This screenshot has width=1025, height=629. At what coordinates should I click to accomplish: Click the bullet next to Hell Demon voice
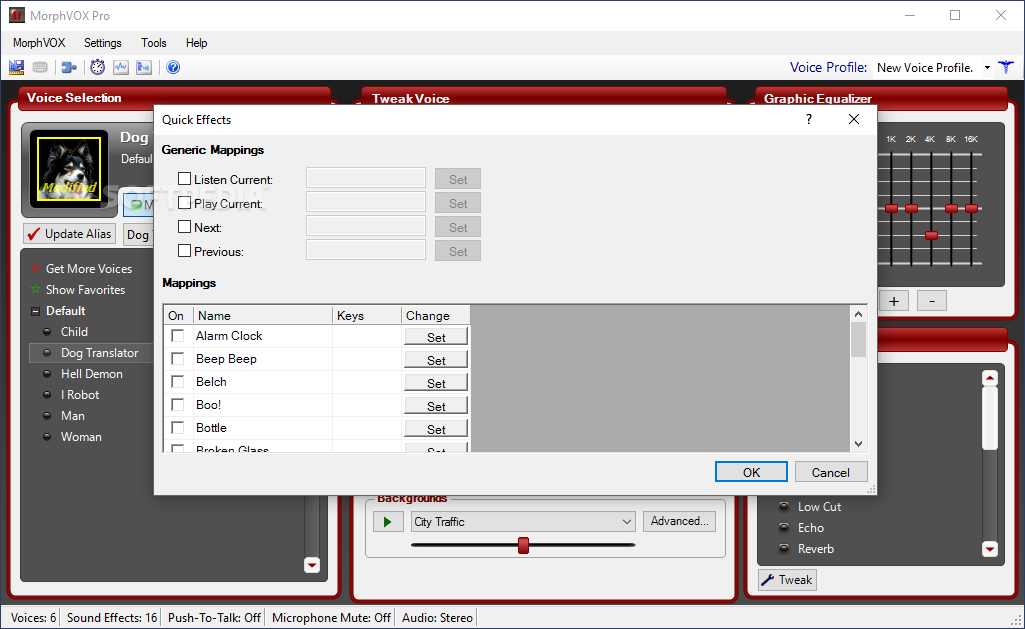click(x=47, y=373)
